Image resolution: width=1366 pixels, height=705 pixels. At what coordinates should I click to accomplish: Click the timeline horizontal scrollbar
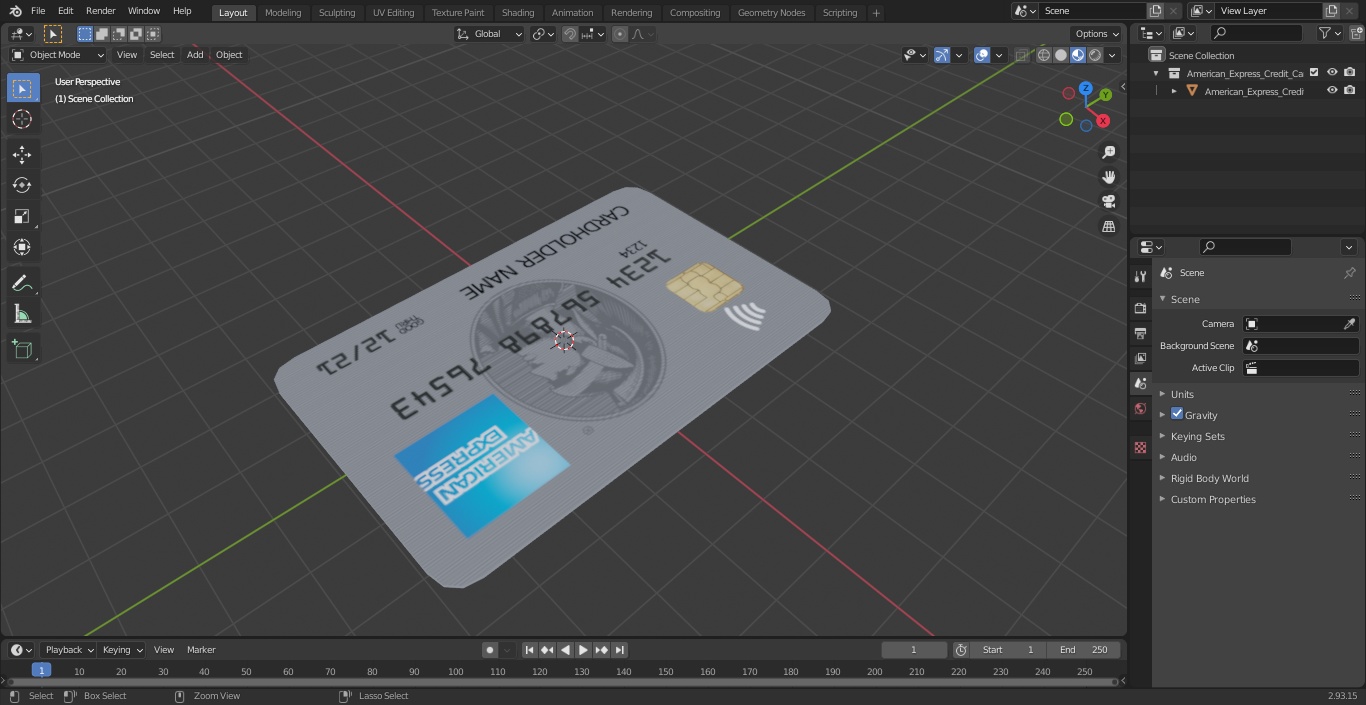pos(562,682)
